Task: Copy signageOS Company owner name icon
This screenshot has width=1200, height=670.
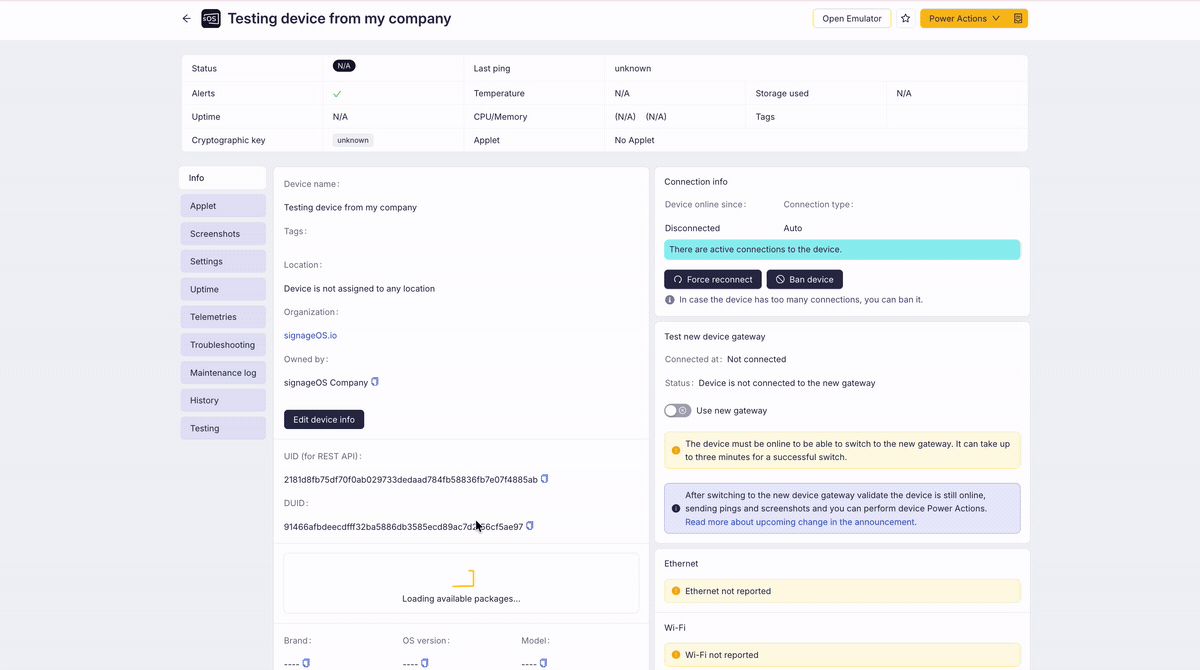Action: [x=375, y=382]
